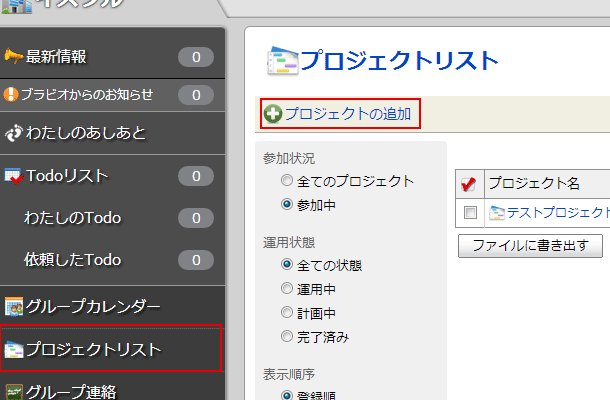Select the 参加中 radio button
The width and height of the screenshot is (610, 400).
[x=287, y=204]
